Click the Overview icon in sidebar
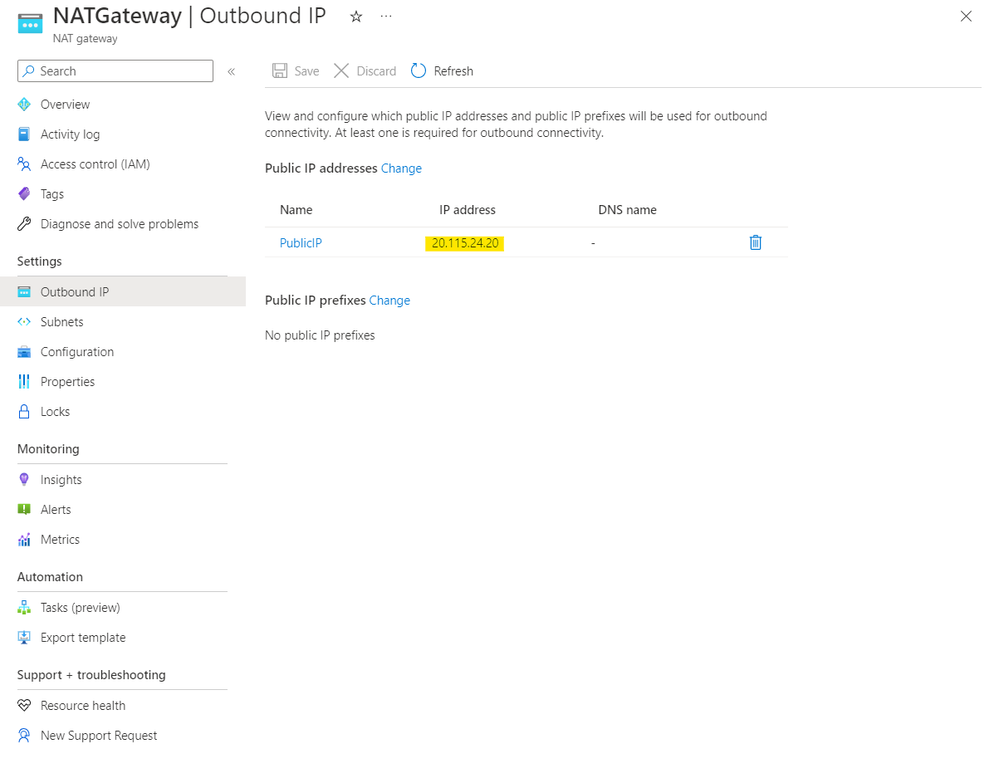The image size is (999, 758). [x=24, y=104]
